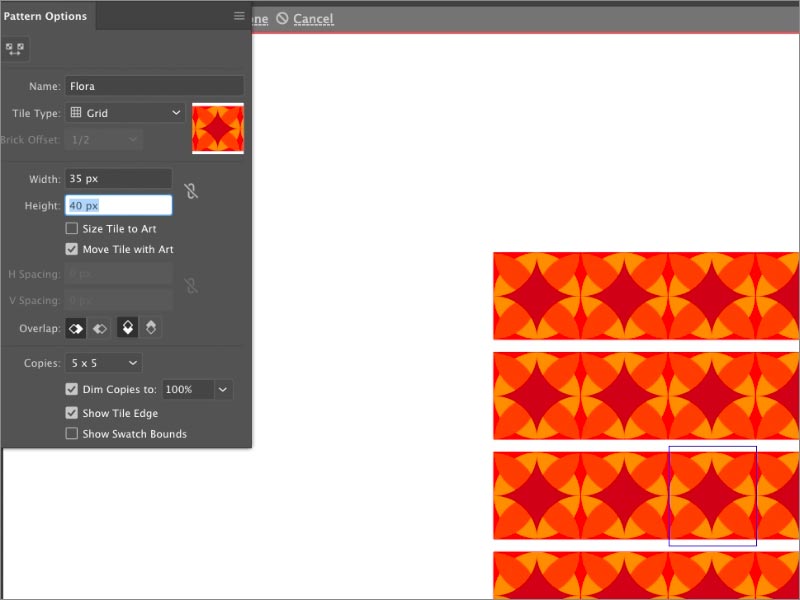The width and height of the screenshot is (800, 600).
Task: Select the Pattern Options panel tab
Action: (45, 16)
